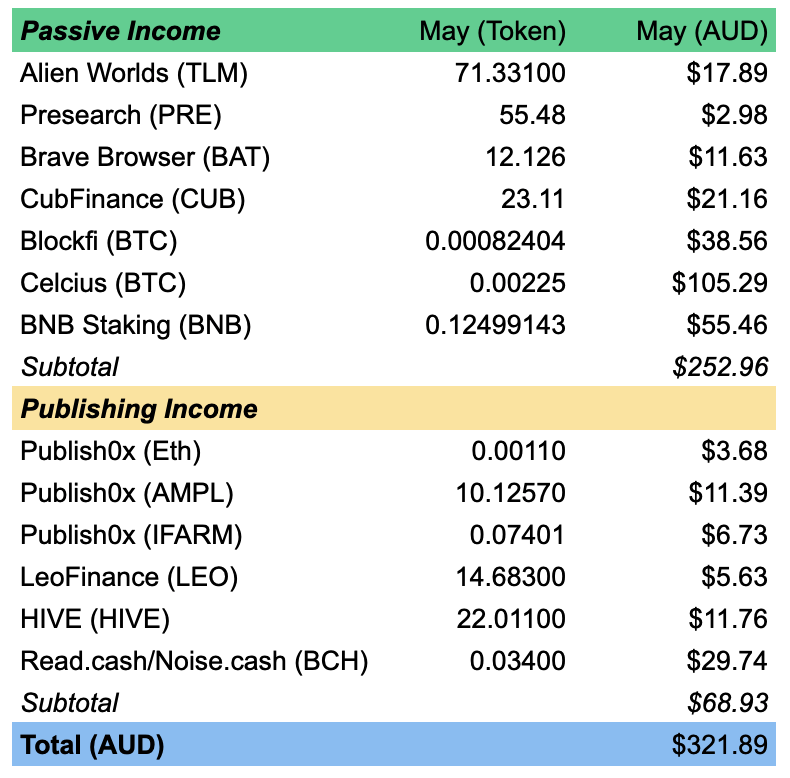Screen dimensions: 790x778
Task: Click the AUD value $11.39
Action: pyautogui.click(x=728, y=493)
